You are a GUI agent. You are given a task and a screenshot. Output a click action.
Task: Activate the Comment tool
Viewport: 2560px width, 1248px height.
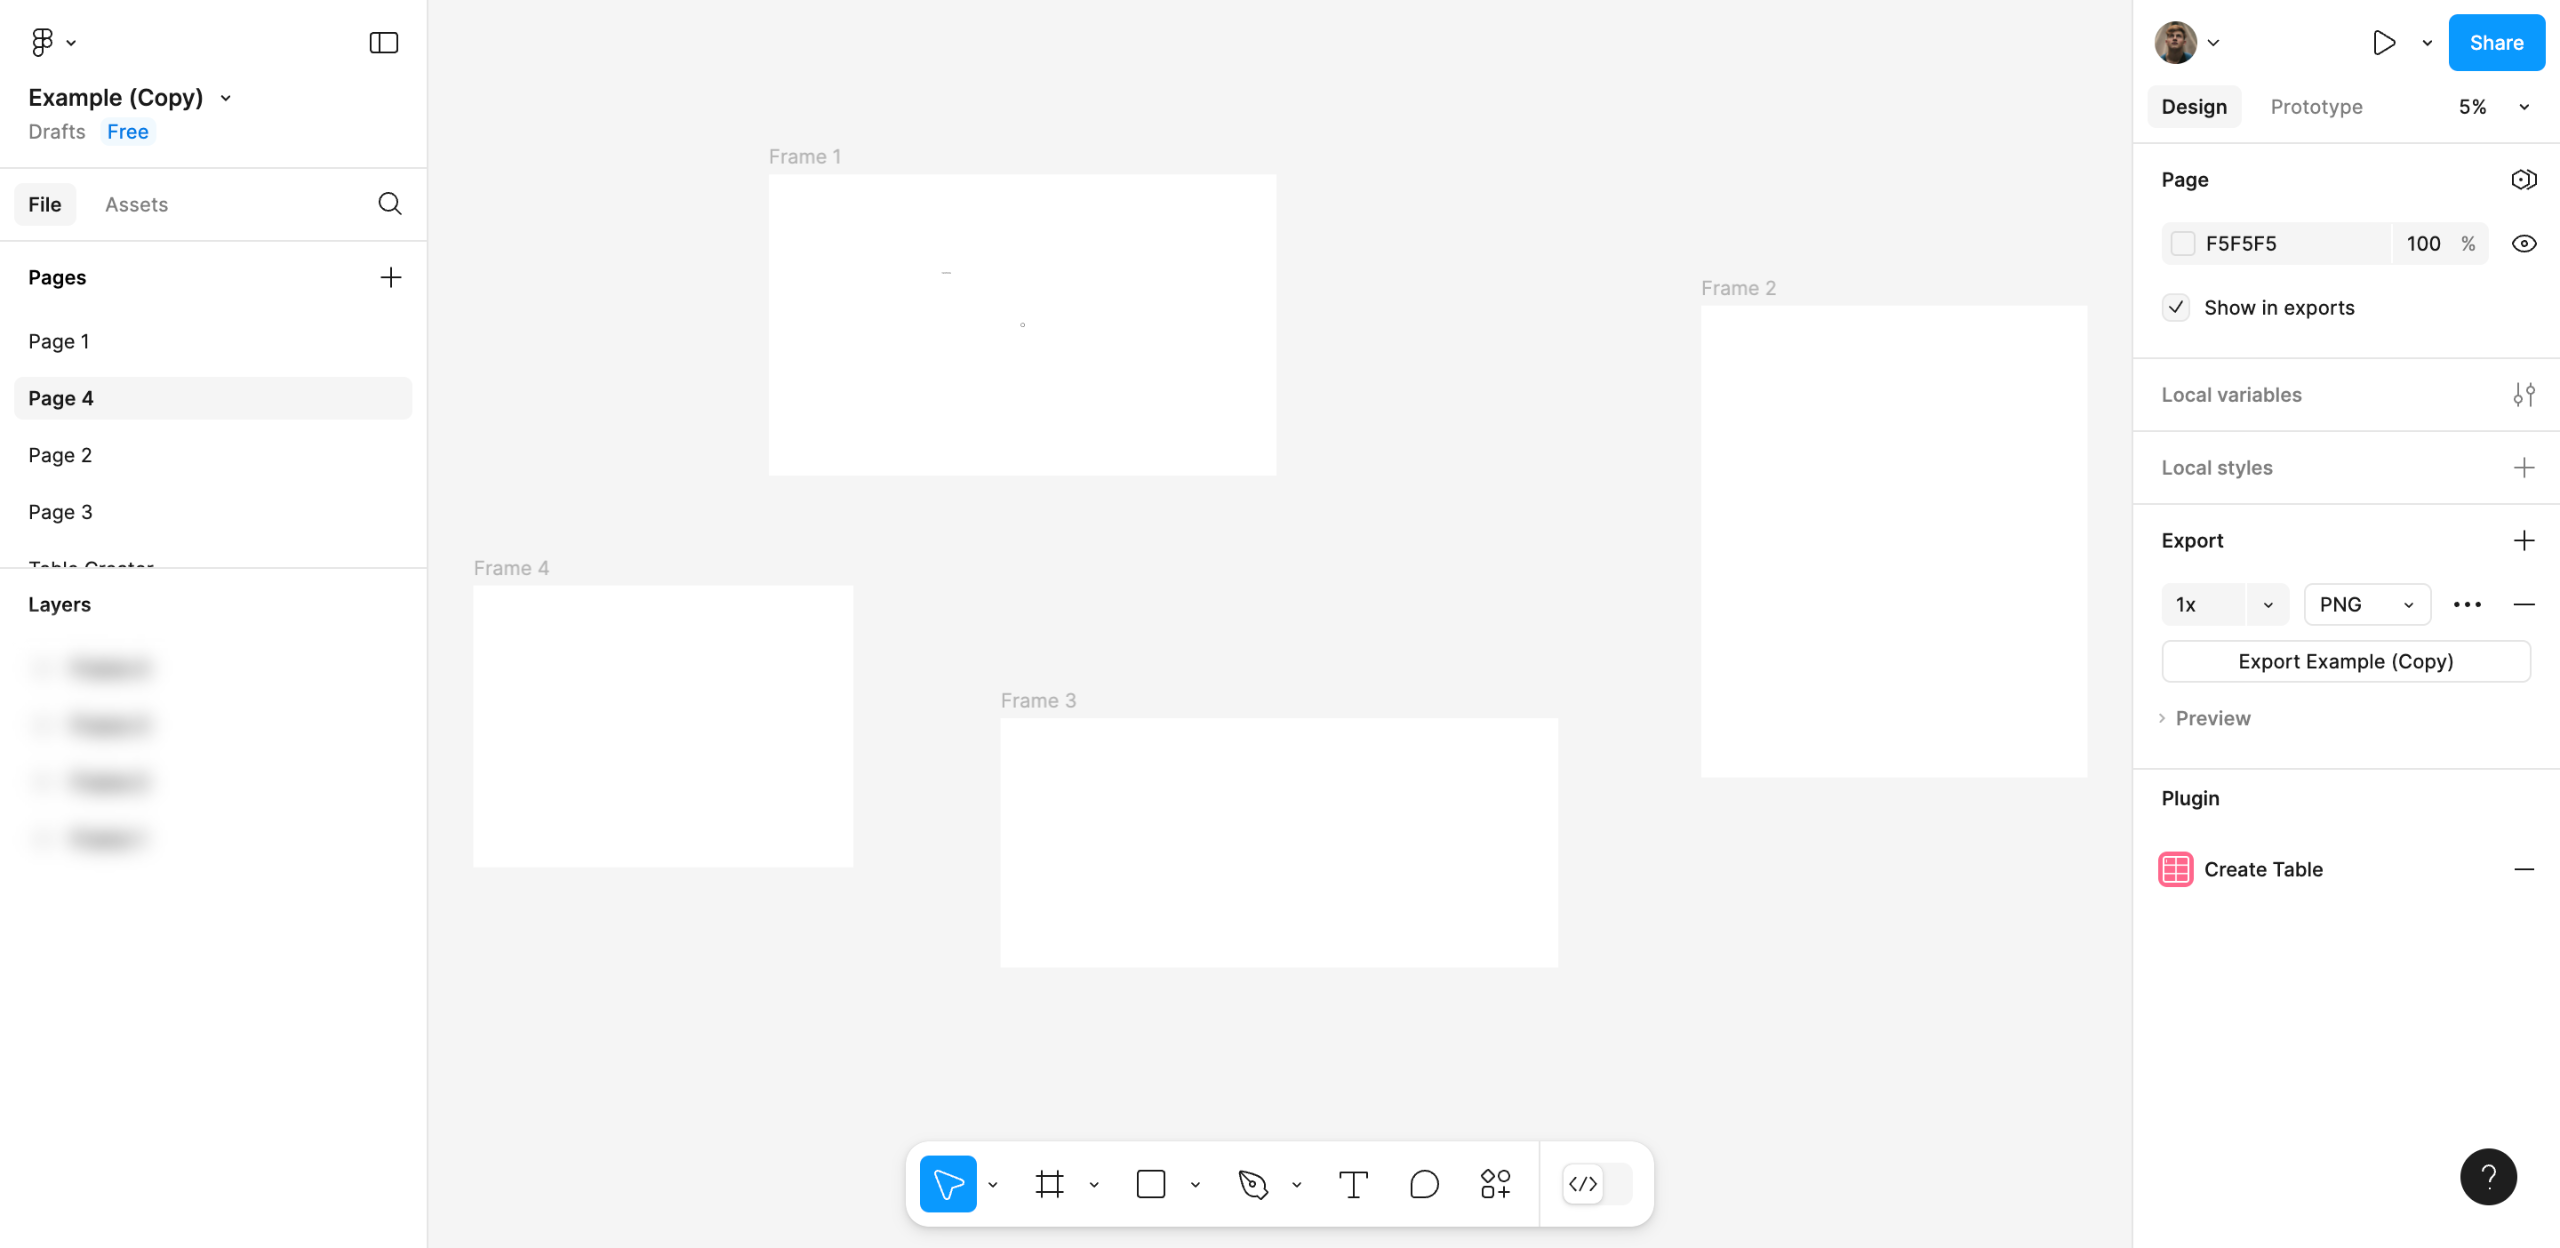1424,1184
